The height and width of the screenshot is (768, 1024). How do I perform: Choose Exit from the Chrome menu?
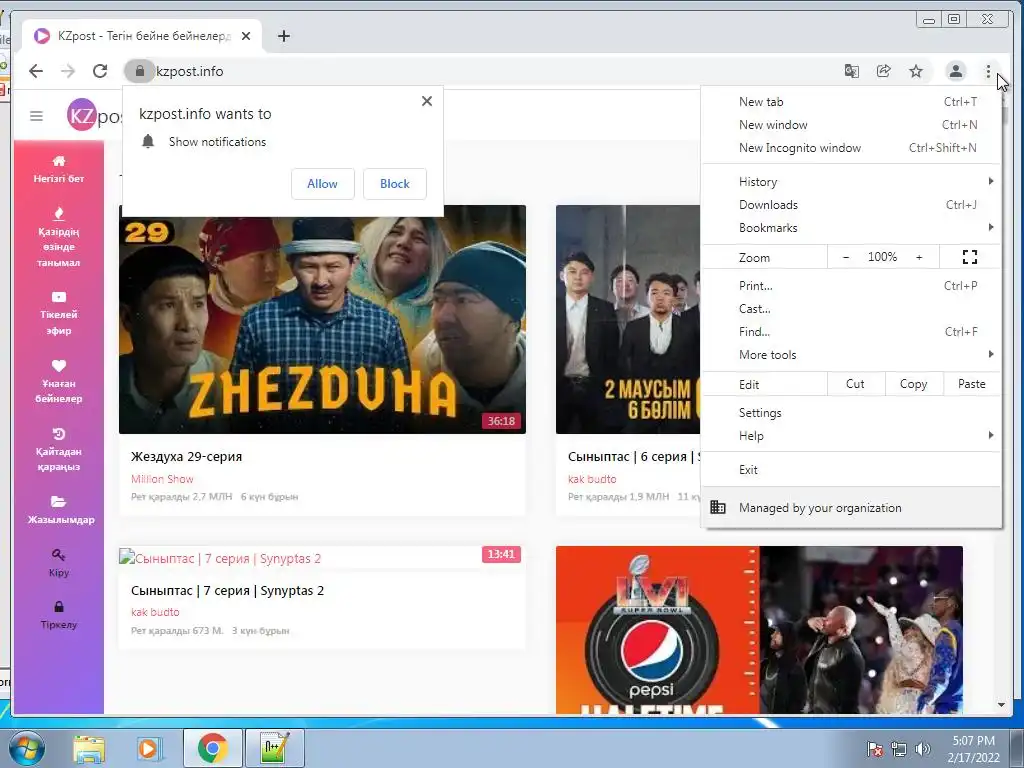[x=851, y=470]
